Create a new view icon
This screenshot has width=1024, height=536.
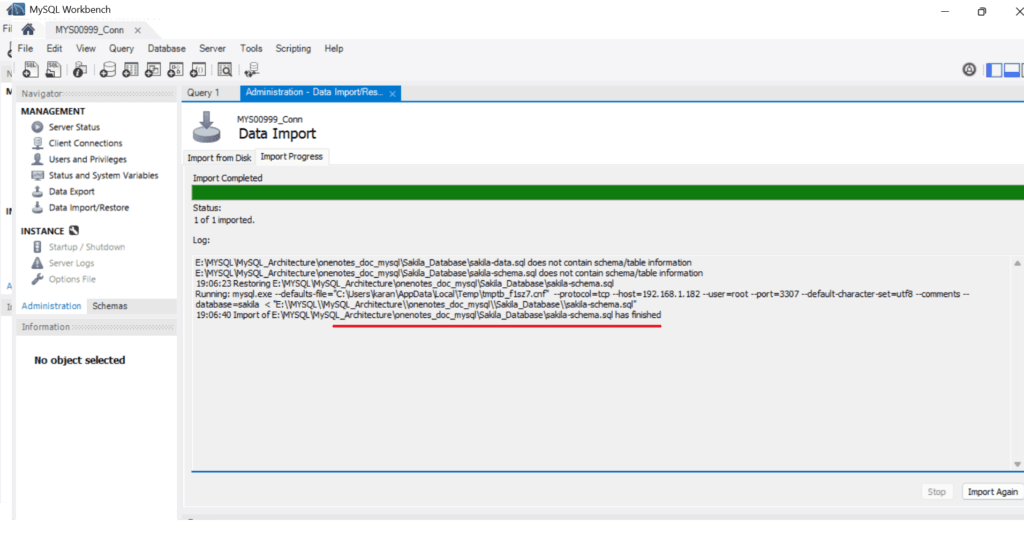click(x=153, y=70)
